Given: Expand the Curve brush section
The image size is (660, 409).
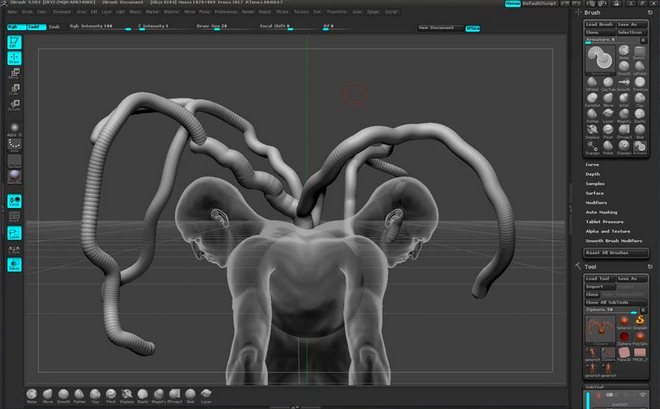Looking at the screenshot, I should [x=592, y=164].
